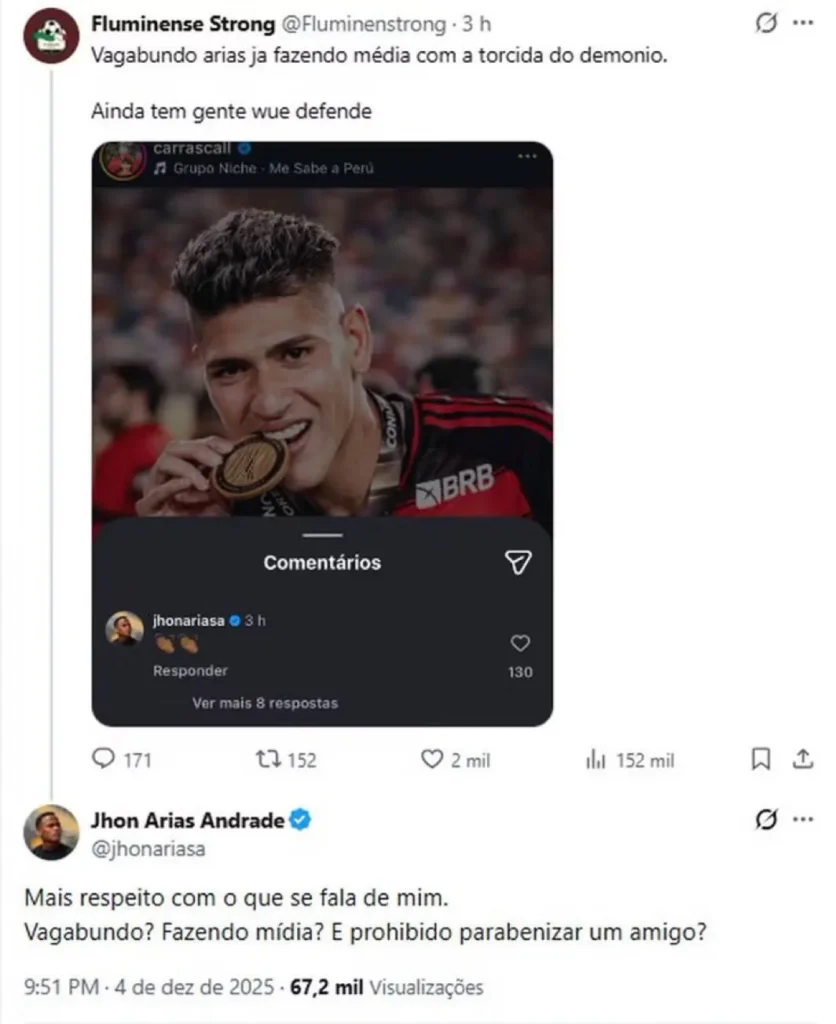
Task: Like the tweet via the heart icon
Action: pos(432,760)
